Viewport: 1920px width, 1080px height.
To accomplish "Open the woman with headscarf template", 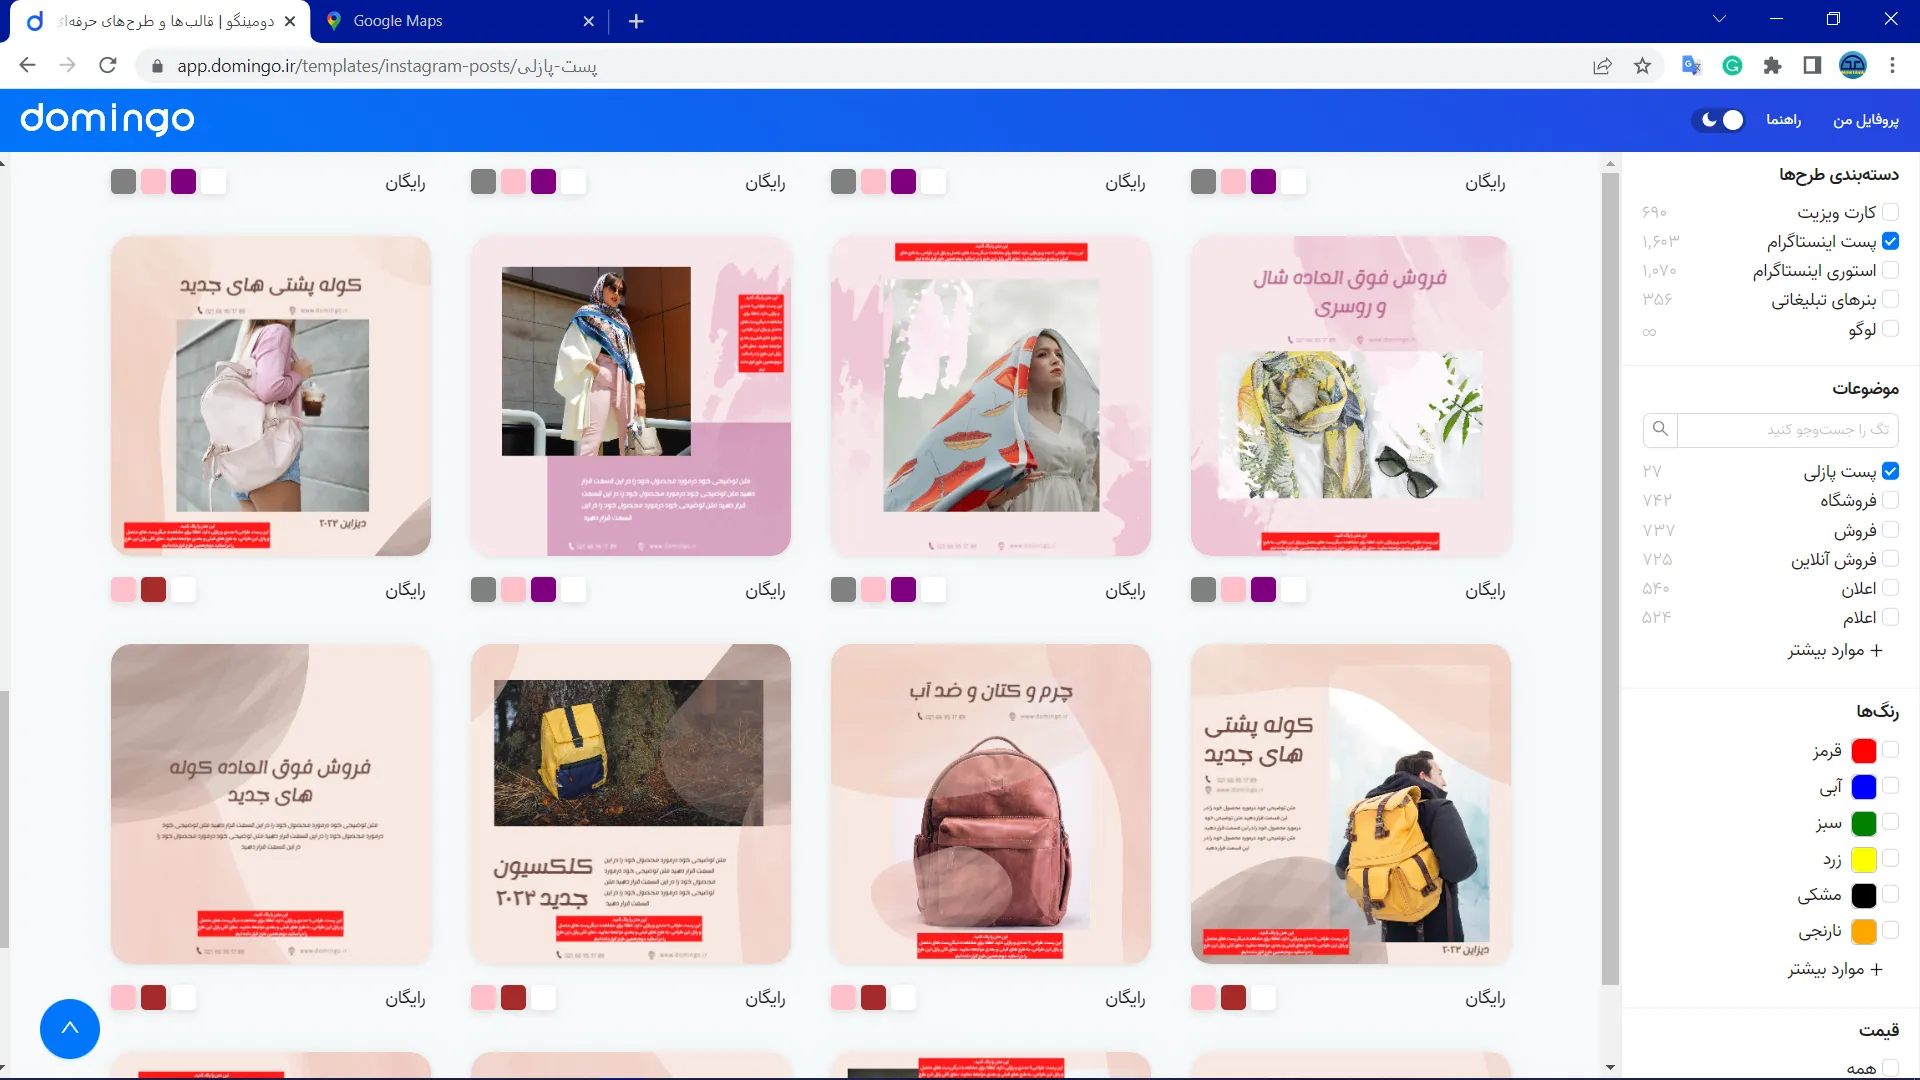I will [990, 396].
